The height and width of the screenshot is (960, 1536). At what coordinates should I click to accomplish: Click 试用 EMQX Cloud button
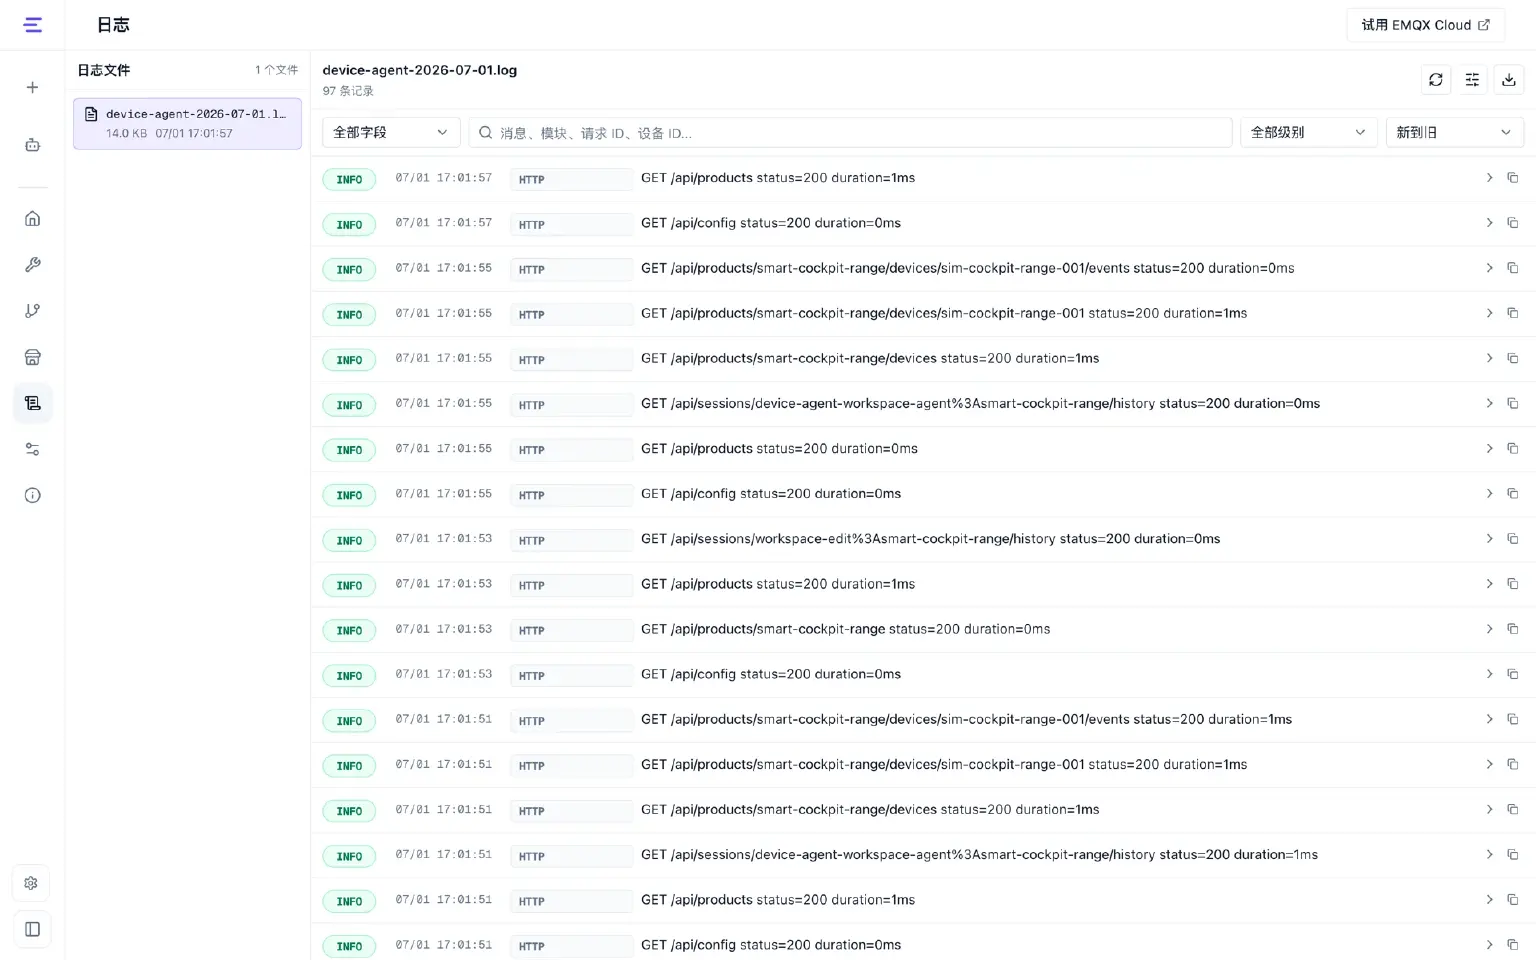1425,25
